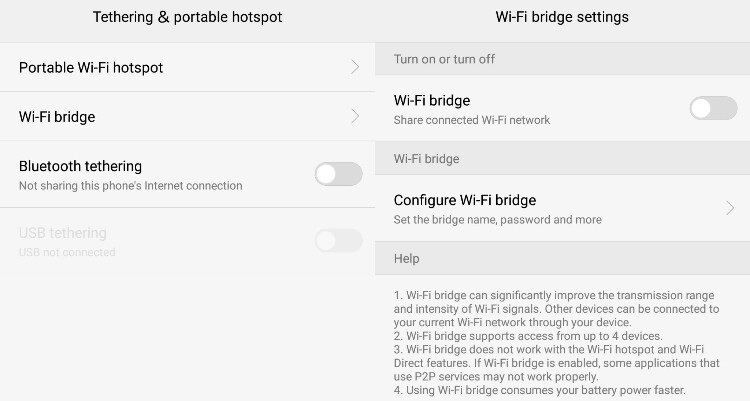Viewport: 750px width, 401px height.
Task: Click the "Tethering & portable hotspot" page title
Action: (187, 17)
